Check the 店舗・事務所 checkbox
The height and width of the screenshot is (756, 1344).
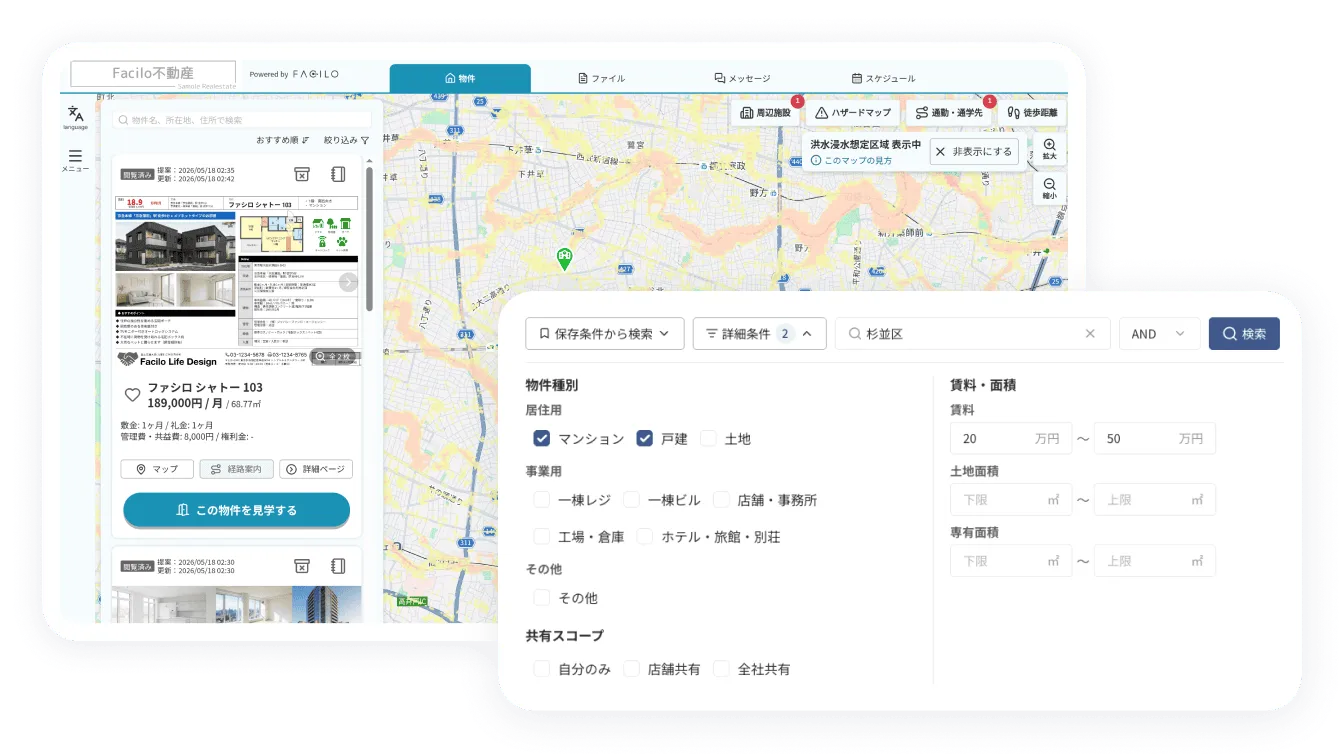[721, 499]
